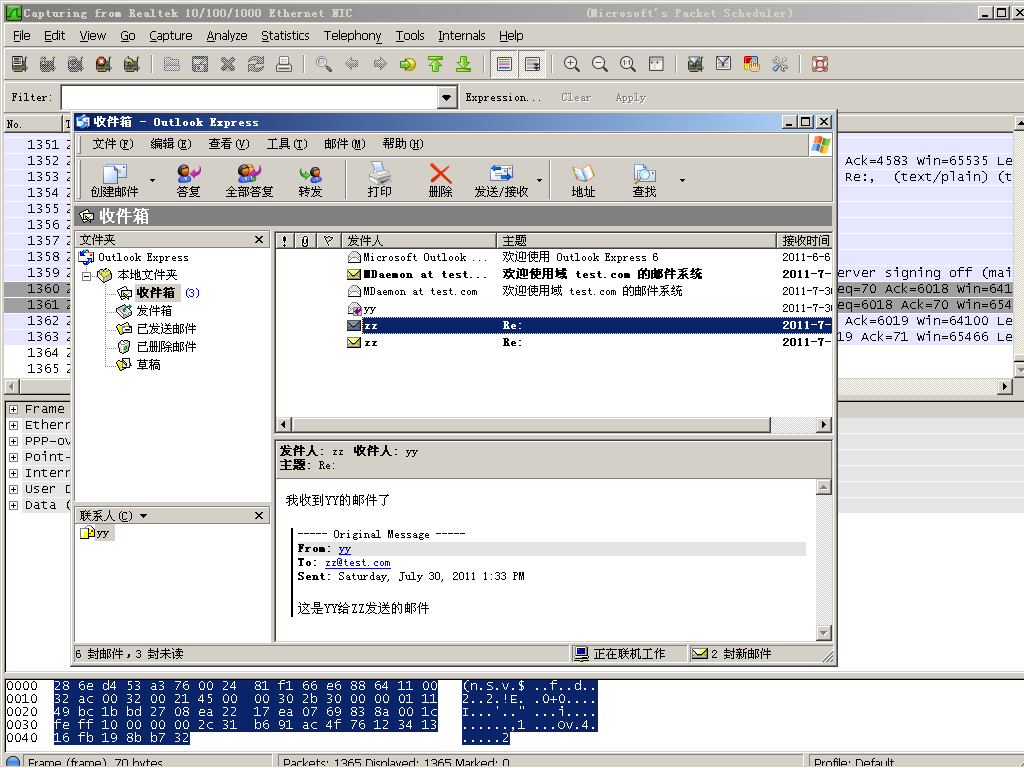The image size is (1024, 768).
Task: Open Outlook Express File menu
Action: [x=112, y=144]
